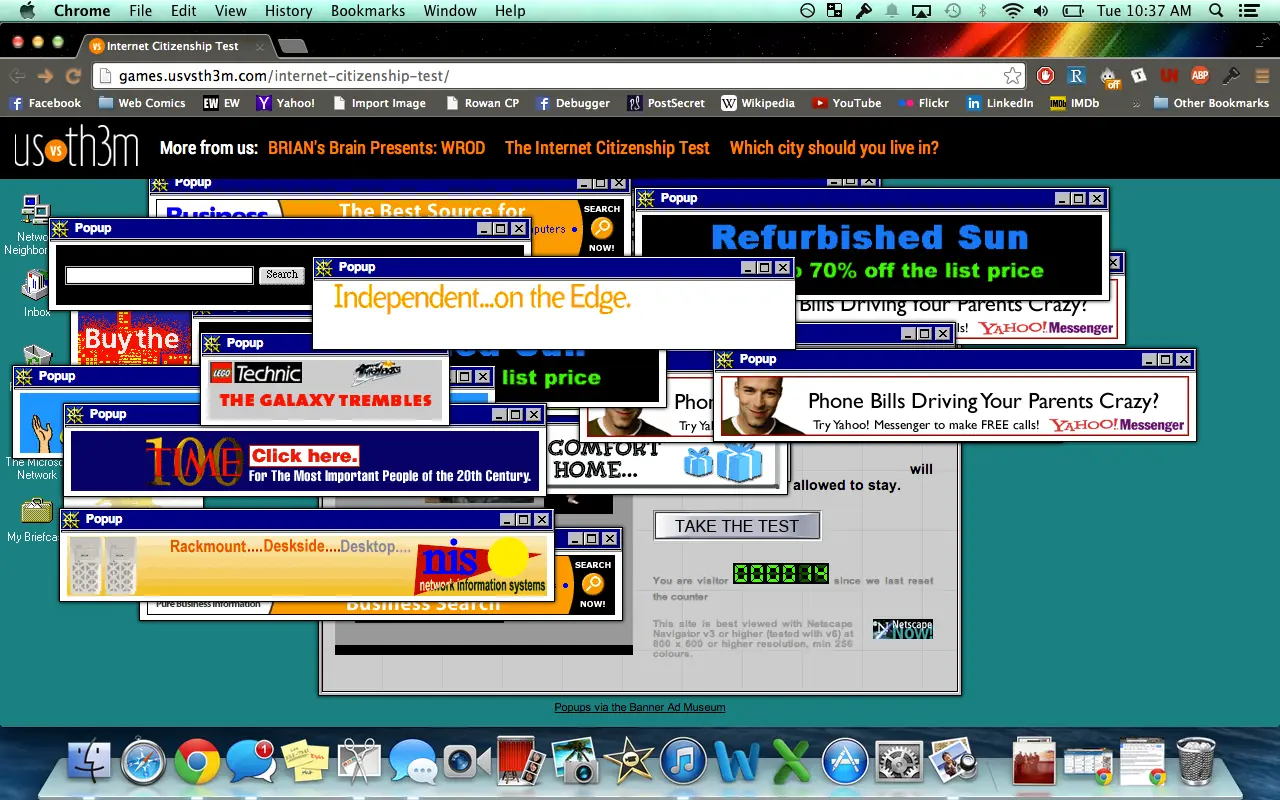
Task: Click the LEGO Technic Galaxy Trembles banner
Action: 325,389
